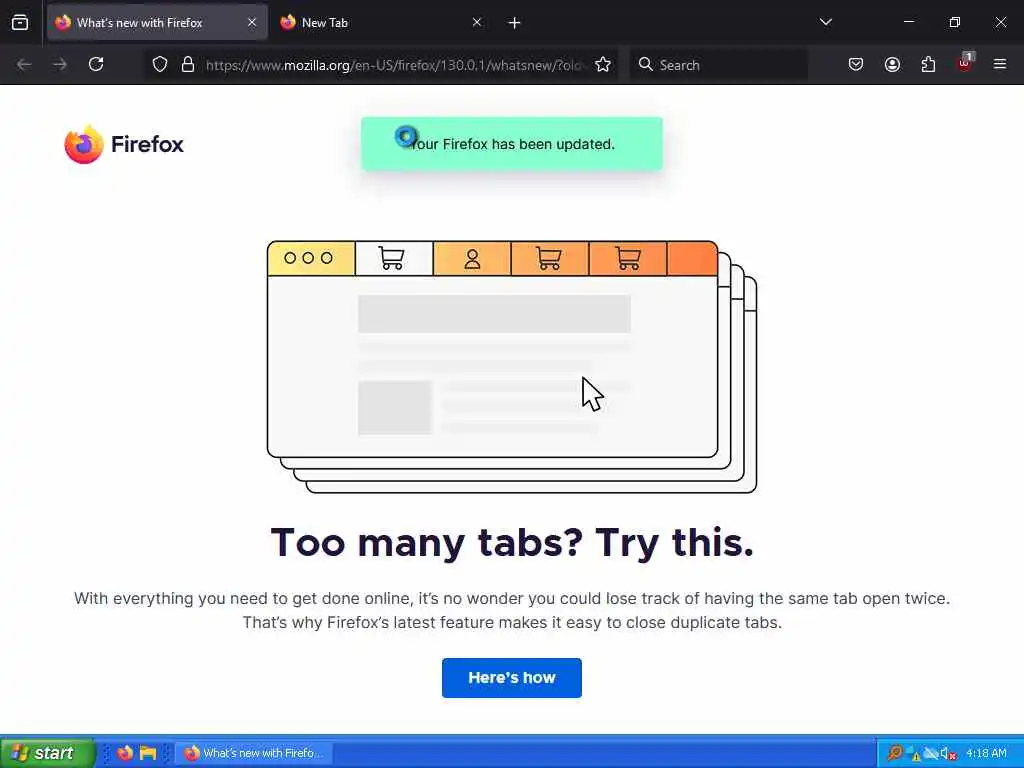Save the page to Pocket
The image size is (1024, 768).
pos(856,64)
